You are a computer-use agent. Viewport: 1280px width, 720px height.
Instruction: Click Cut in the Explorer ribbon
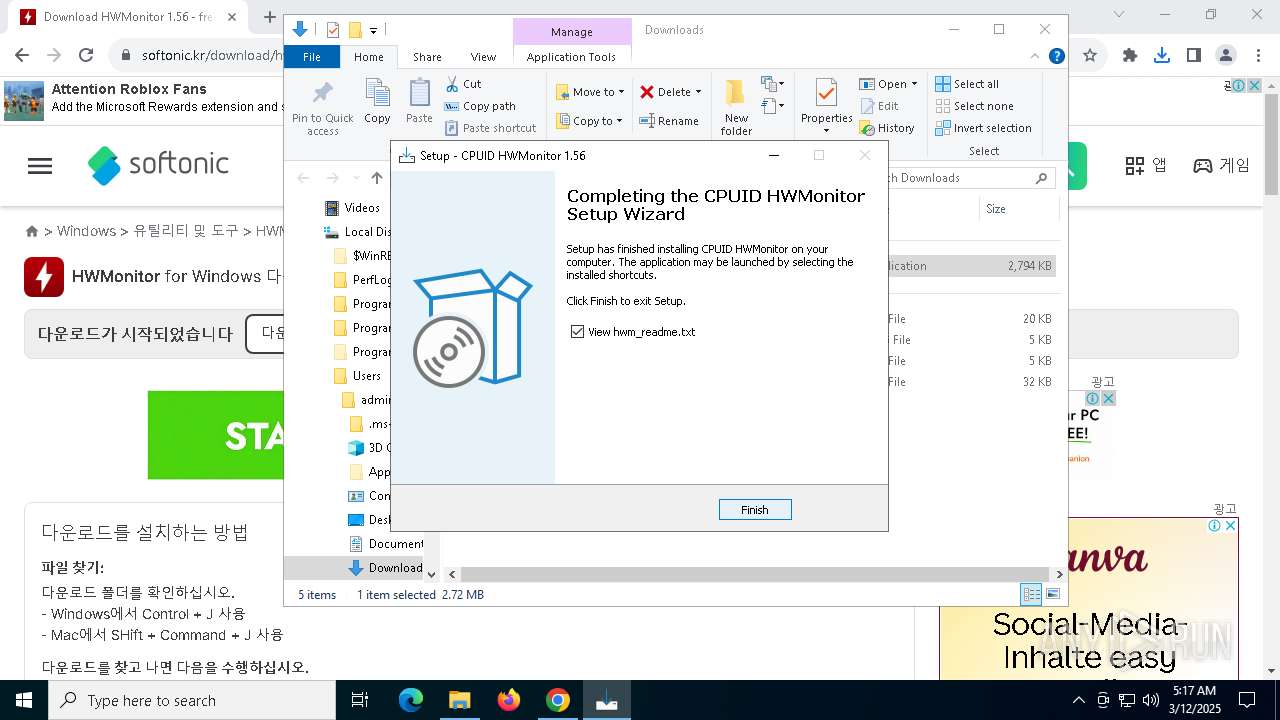pyautogui.click(x=463, y=84)
